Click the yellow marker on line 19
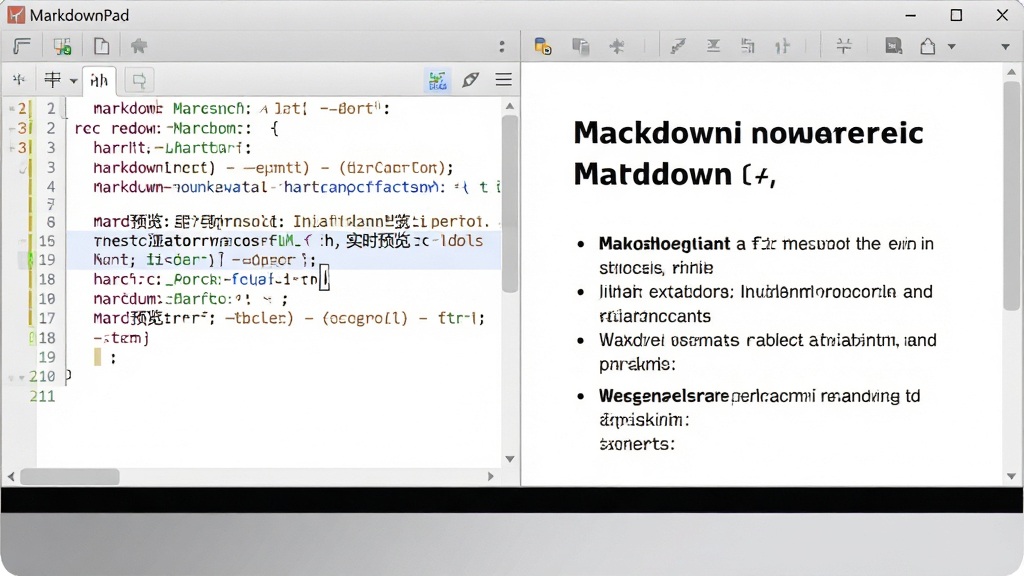1024x576 pixels. 97,357
